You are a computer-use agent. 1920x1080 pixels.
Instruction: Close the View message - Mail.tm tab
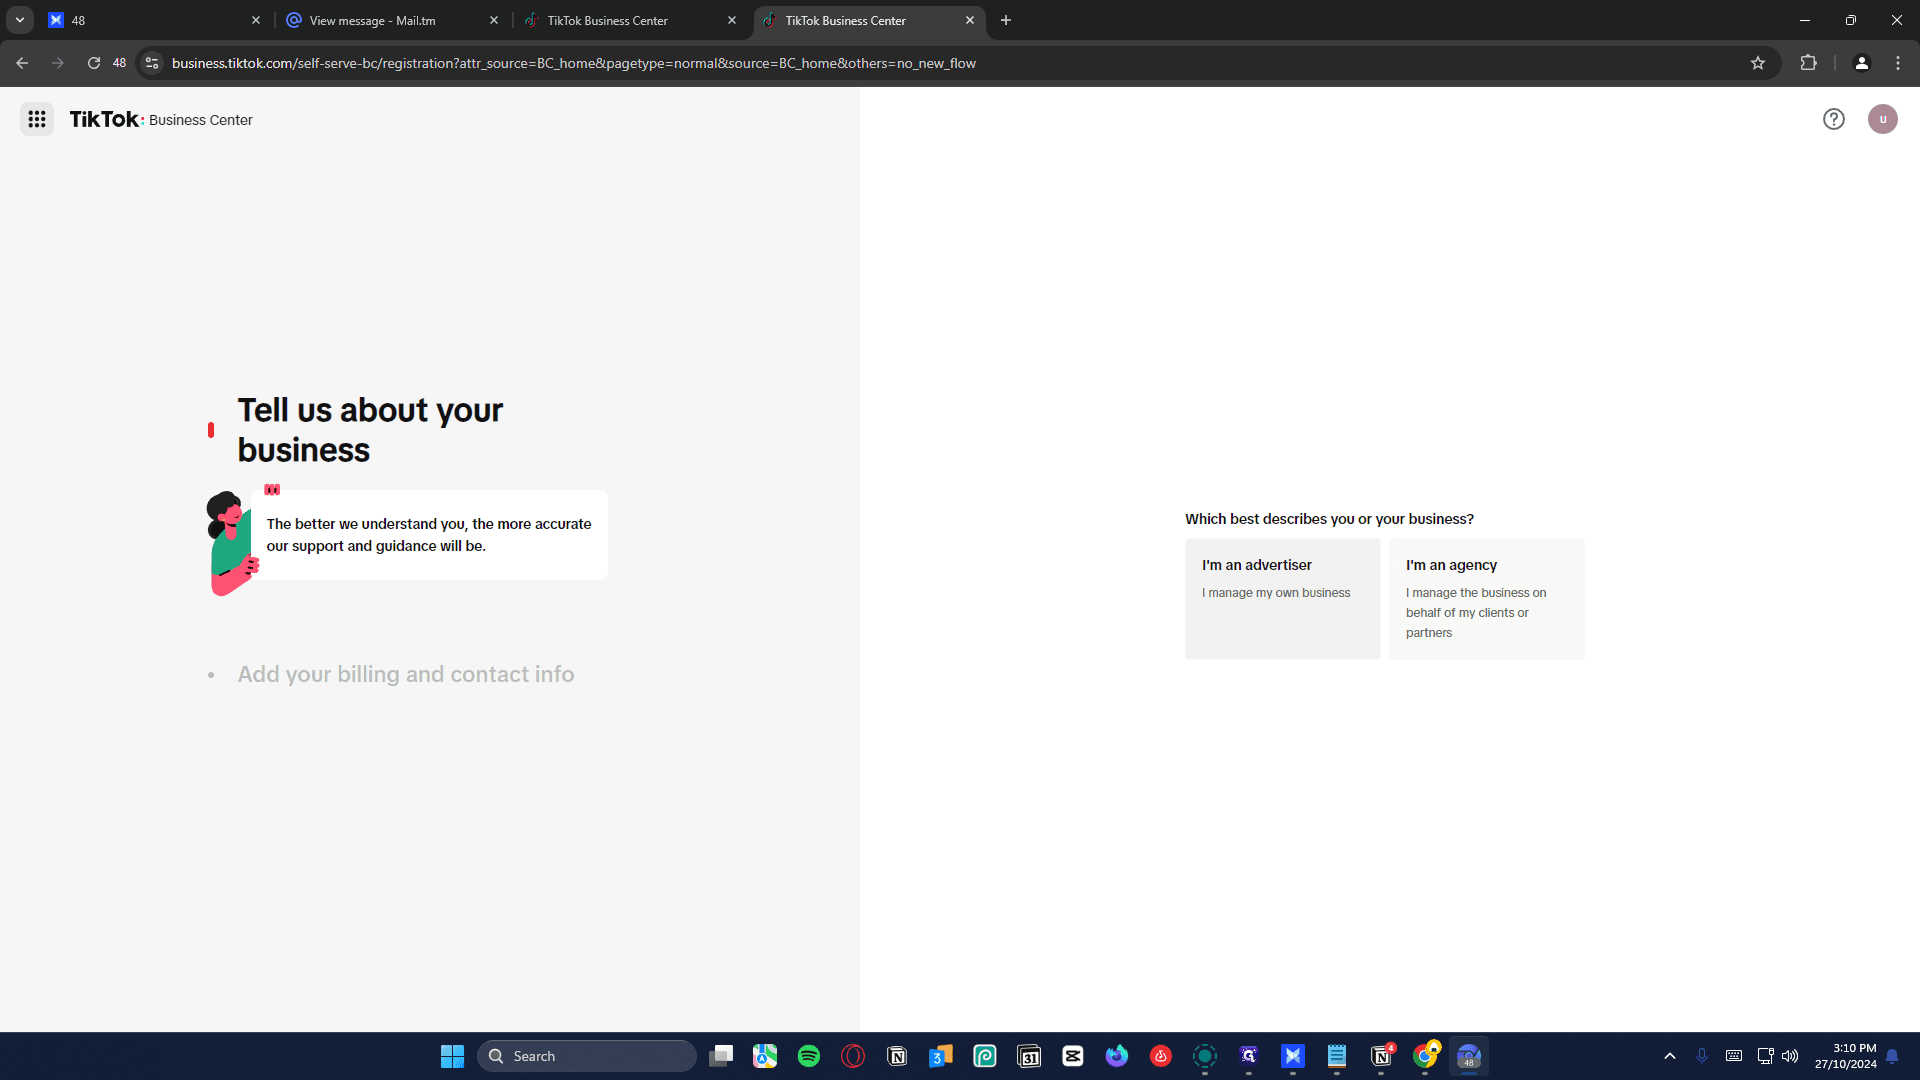coord(494,20)
